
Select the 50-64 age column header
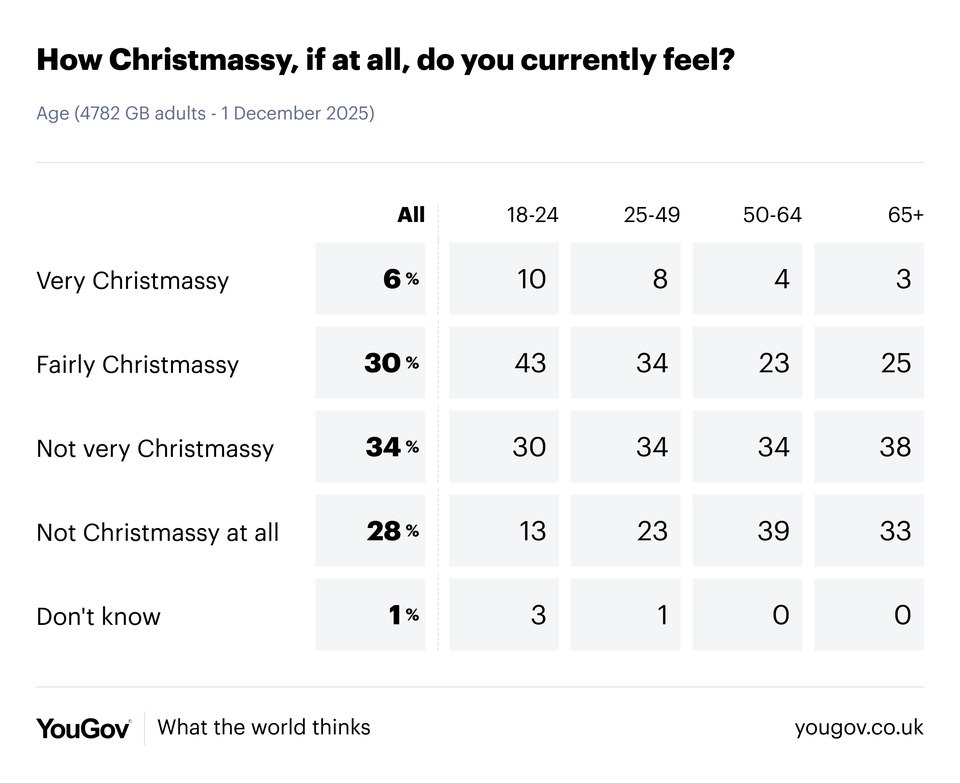(773, 215)
